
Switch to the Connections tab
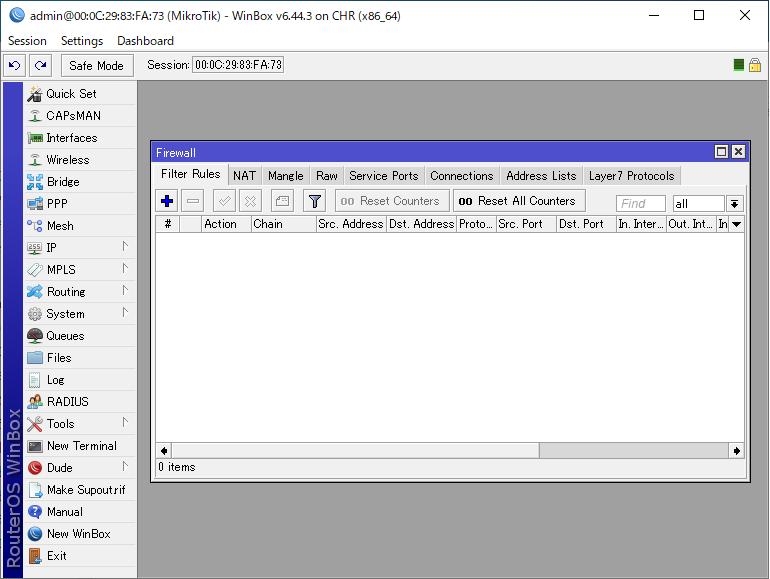[x=462, y=176]
